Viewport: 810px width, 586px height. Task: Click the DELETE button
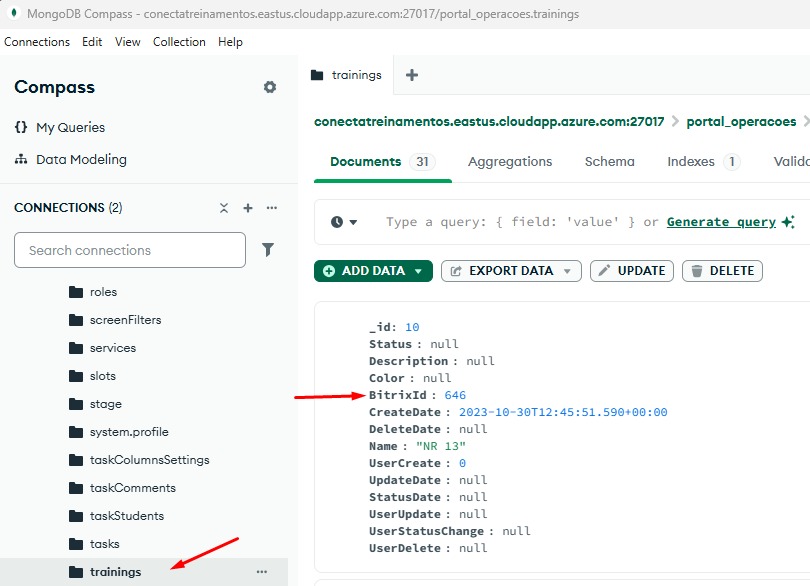coord(722,271)
